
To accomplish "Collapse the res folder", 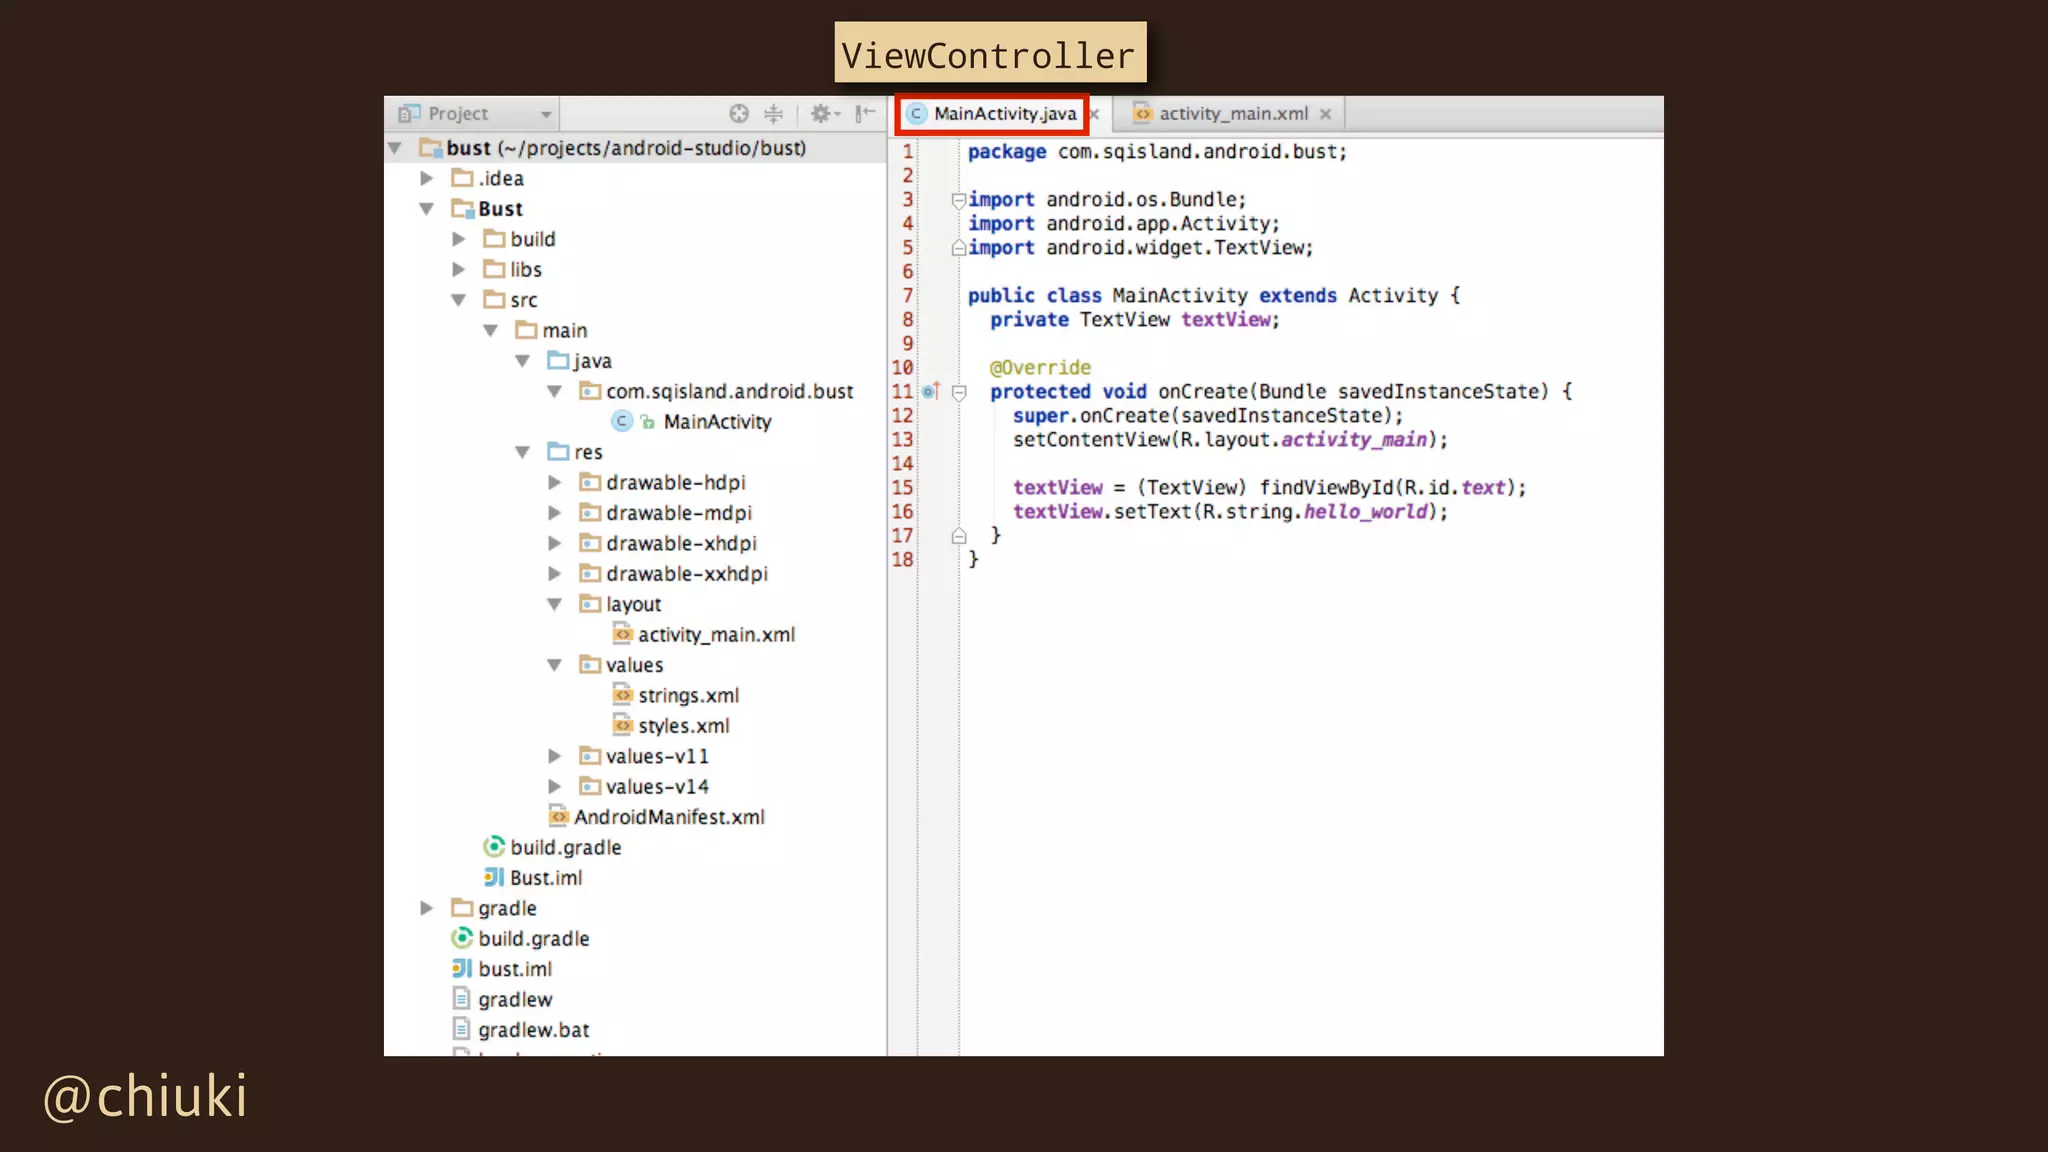I will coord(523,453).
